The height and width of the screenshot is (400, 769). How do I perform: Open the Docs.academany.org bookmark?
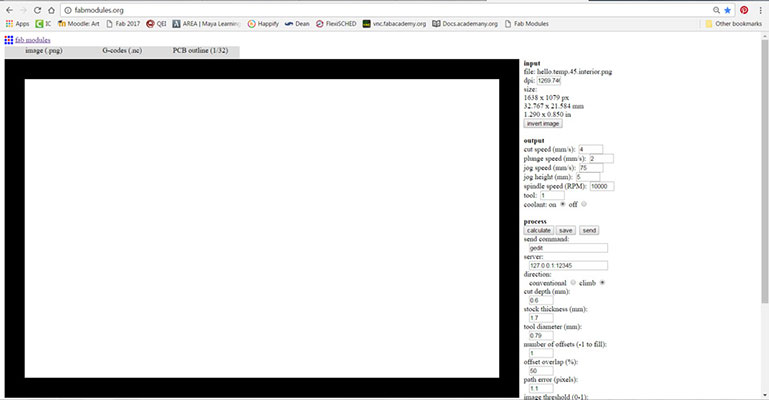[x=465, y=24]
